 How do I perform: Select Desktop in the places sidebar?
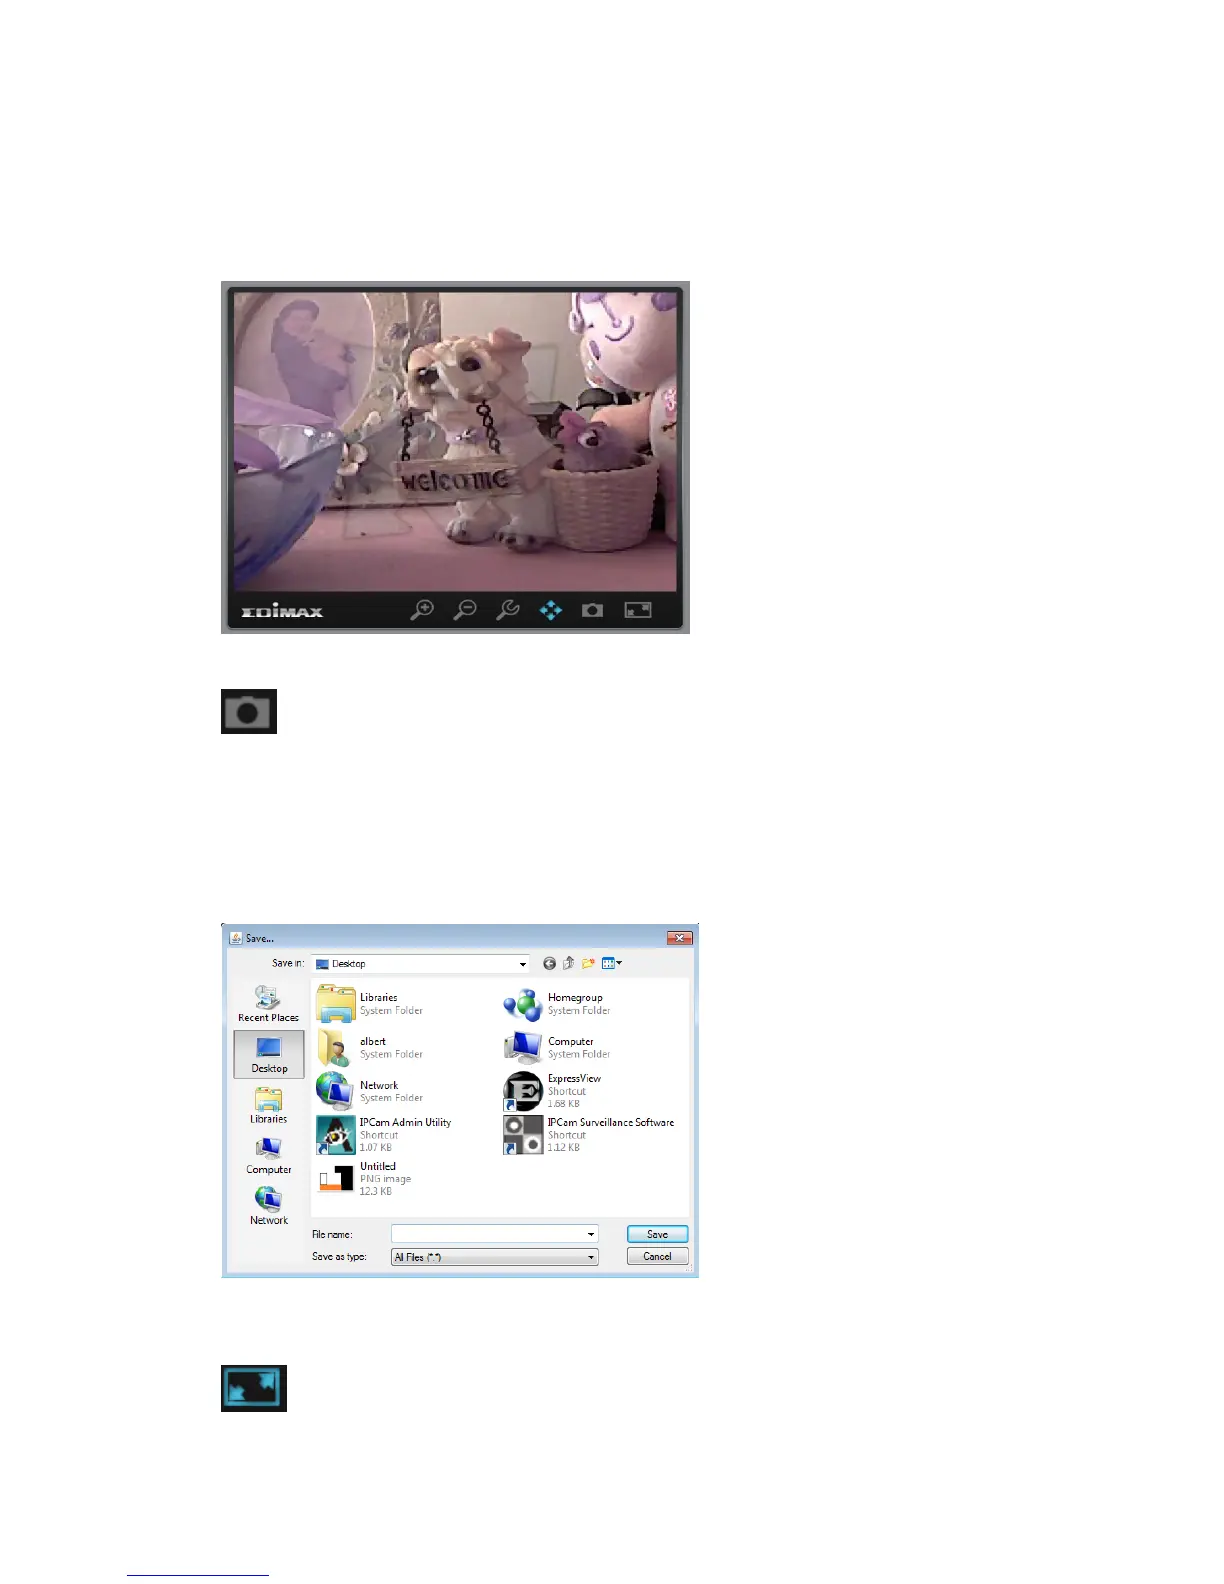point(269,1054)
